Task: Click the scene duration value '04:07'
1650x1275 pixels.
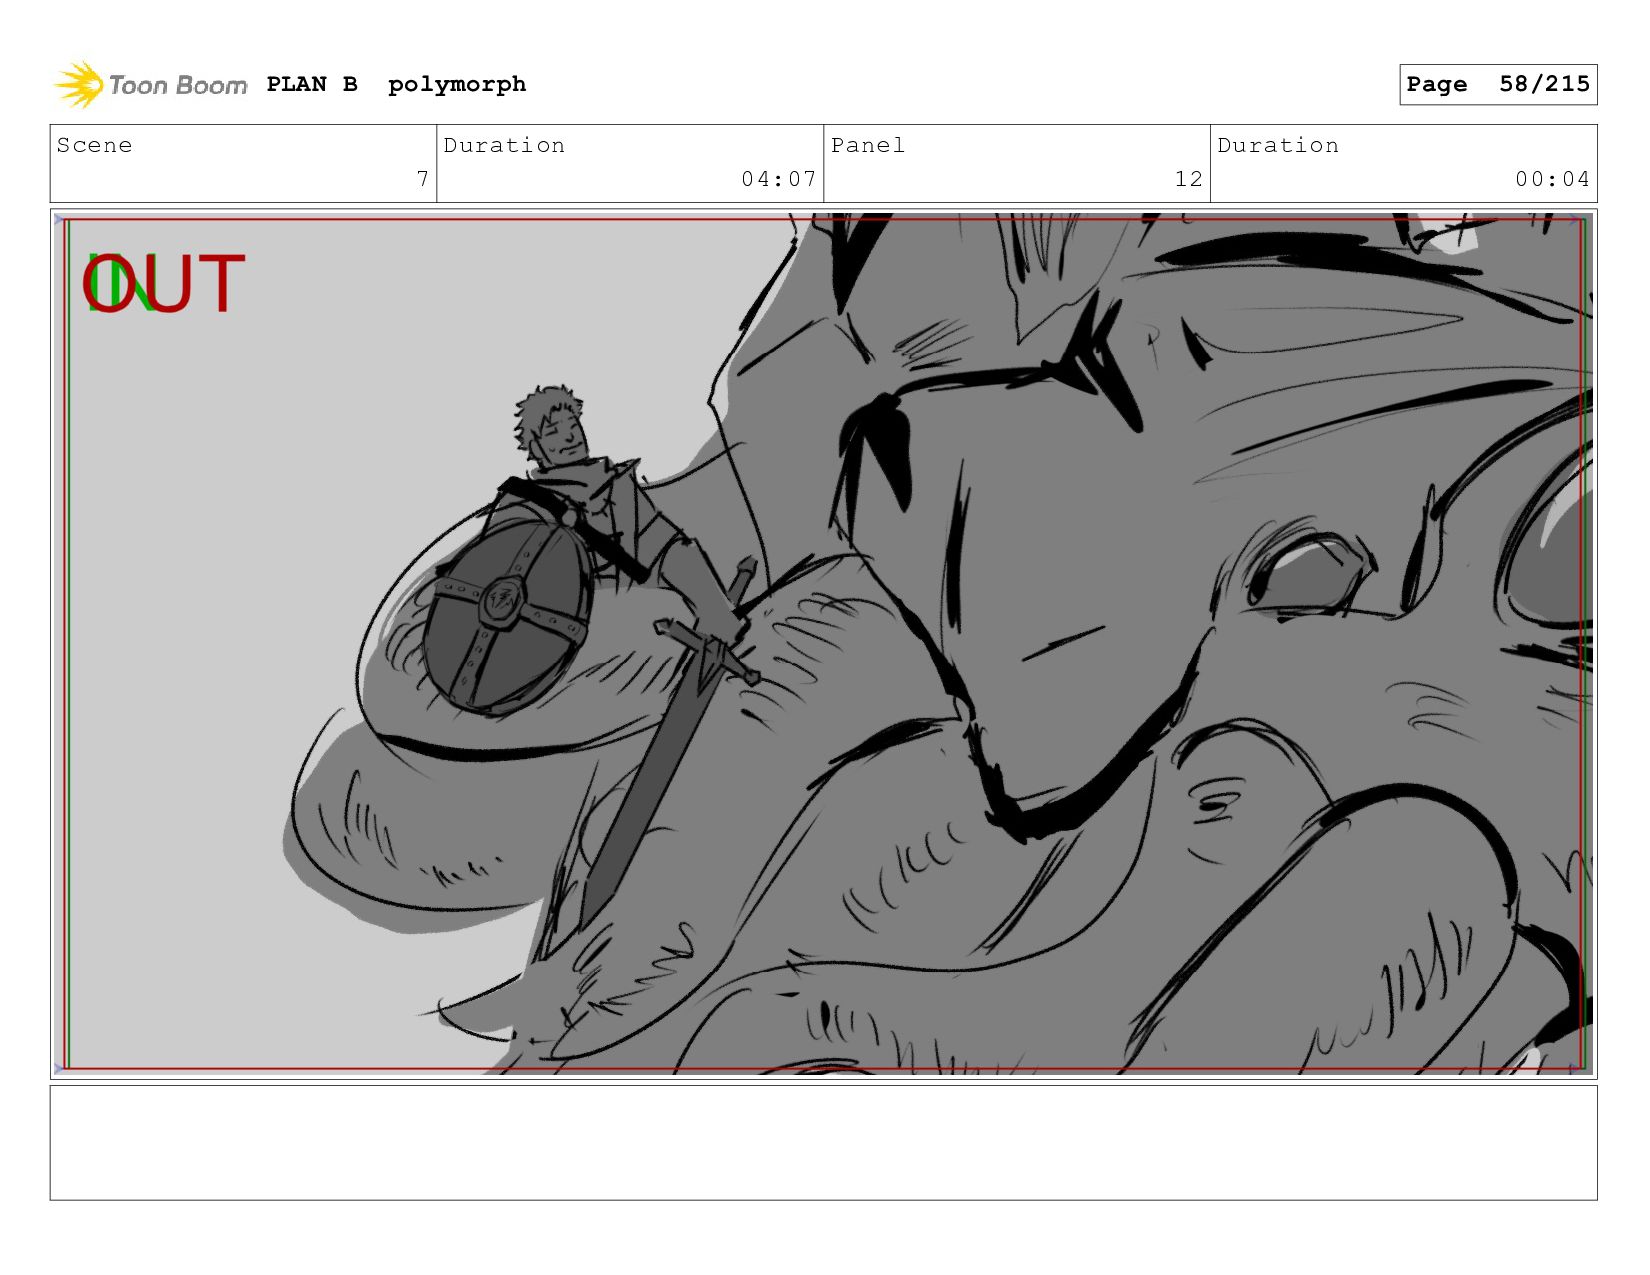Action: pyautogui.click(x=779, y=179)
